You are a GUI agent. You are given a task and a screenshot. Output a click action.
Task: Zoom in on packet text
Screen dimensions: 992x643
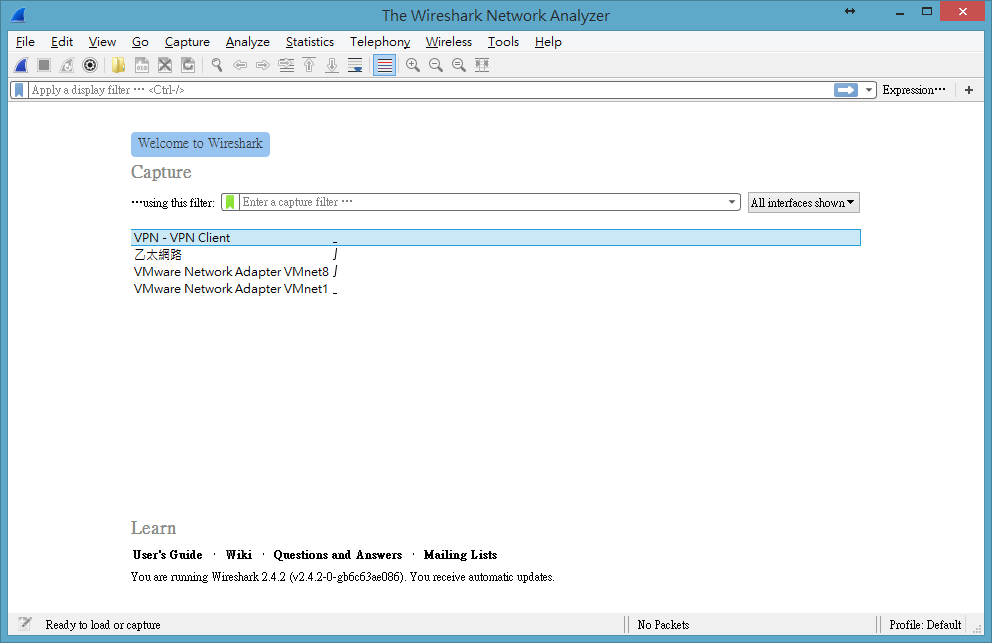tap(412, 65)
